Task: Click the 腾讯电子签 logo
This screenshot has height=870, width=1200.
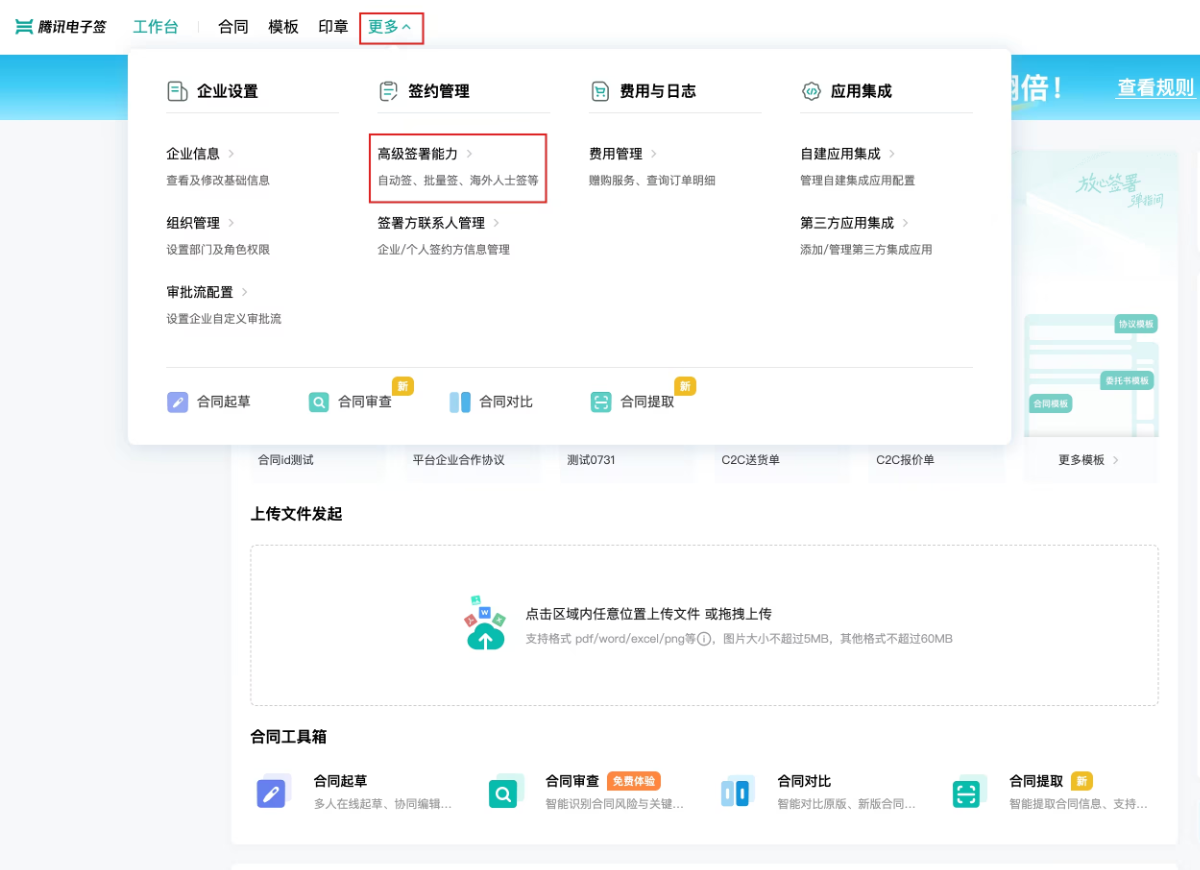Action: point(60,26)
